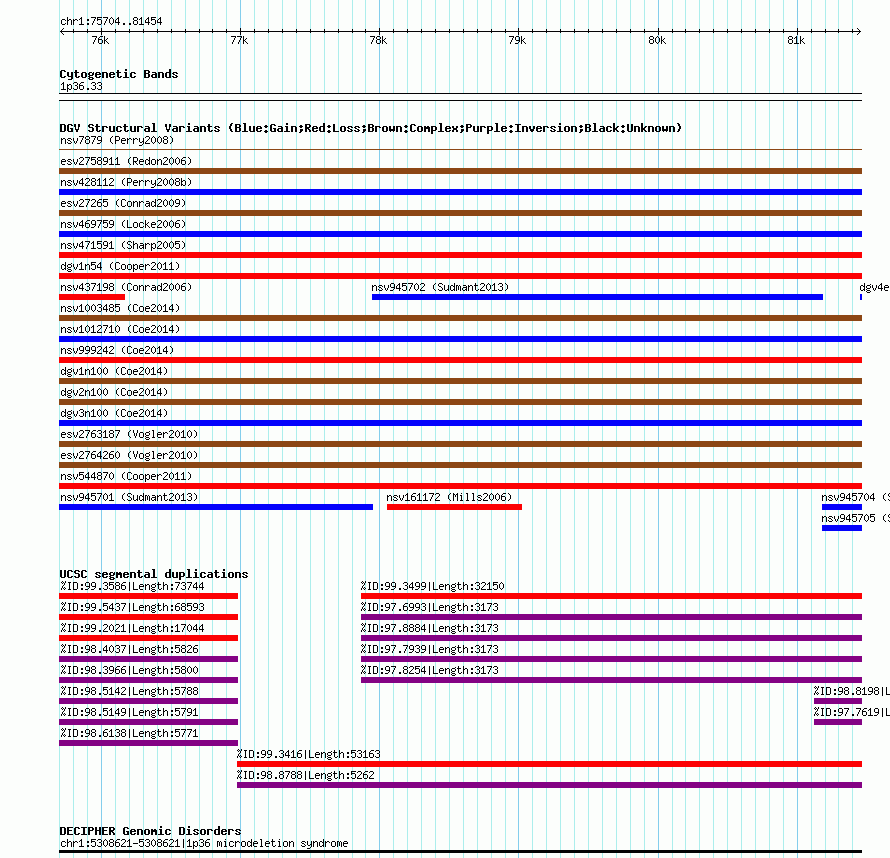Click the 78k ruler tick label
This screenshot has height=858, width=890.
tap(378, 40)
